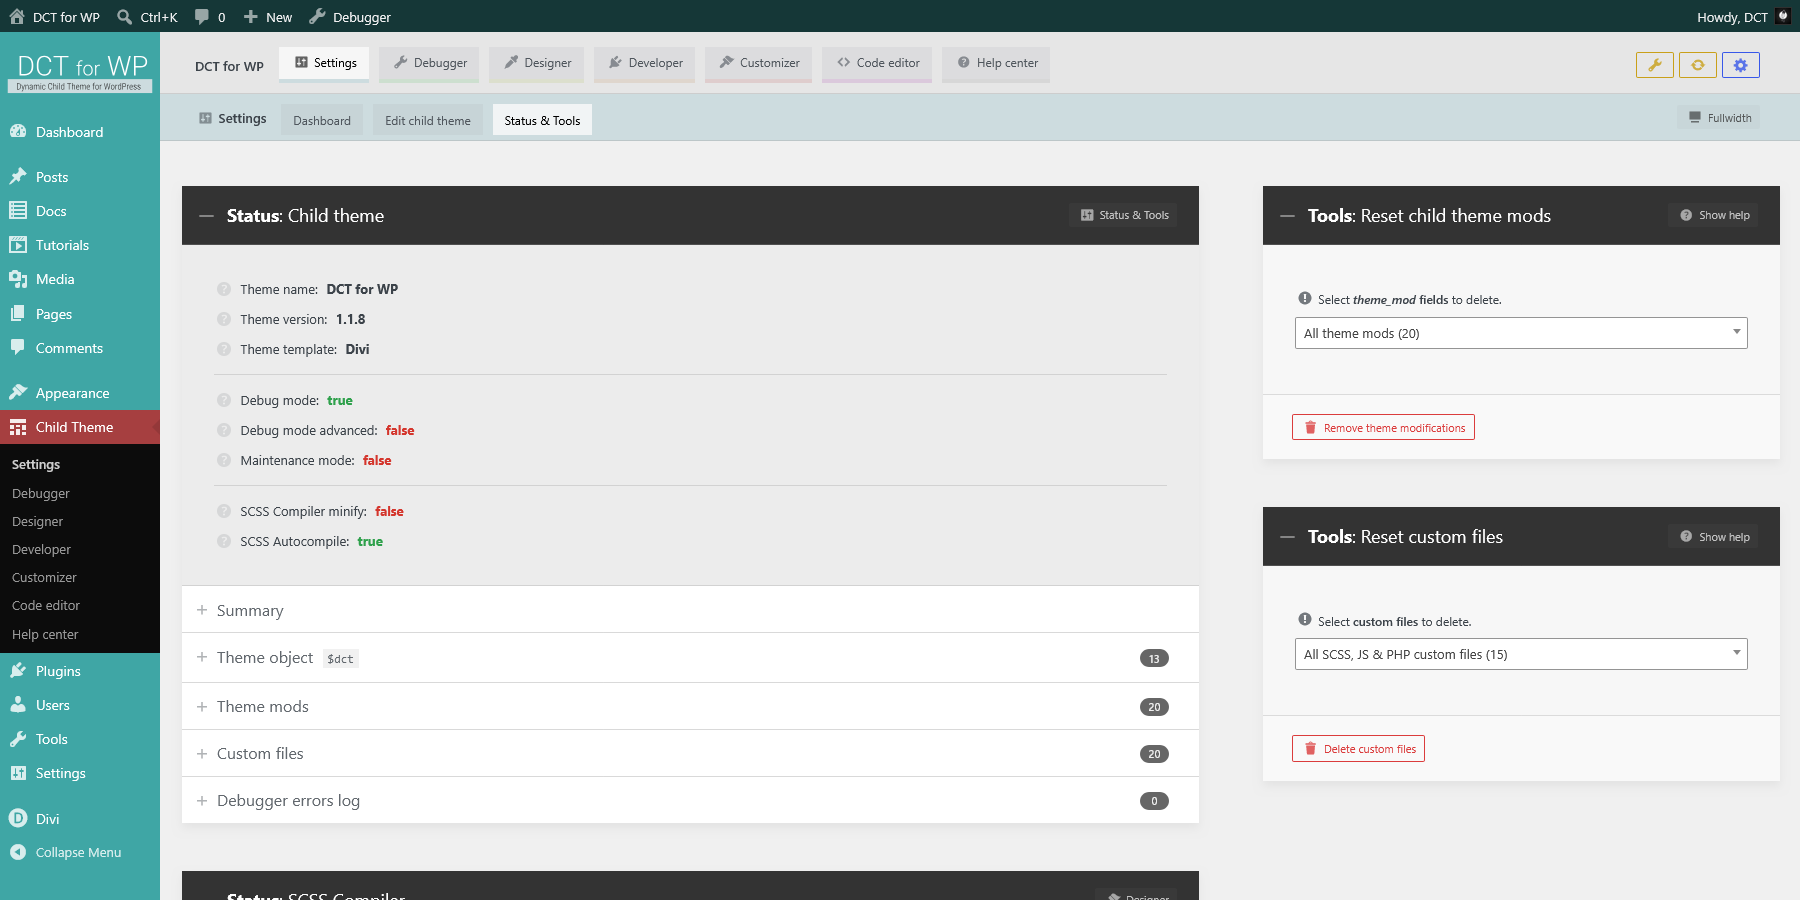
Task: Open Designer in Child Theme submenu
Action: (x=37, y=521)
